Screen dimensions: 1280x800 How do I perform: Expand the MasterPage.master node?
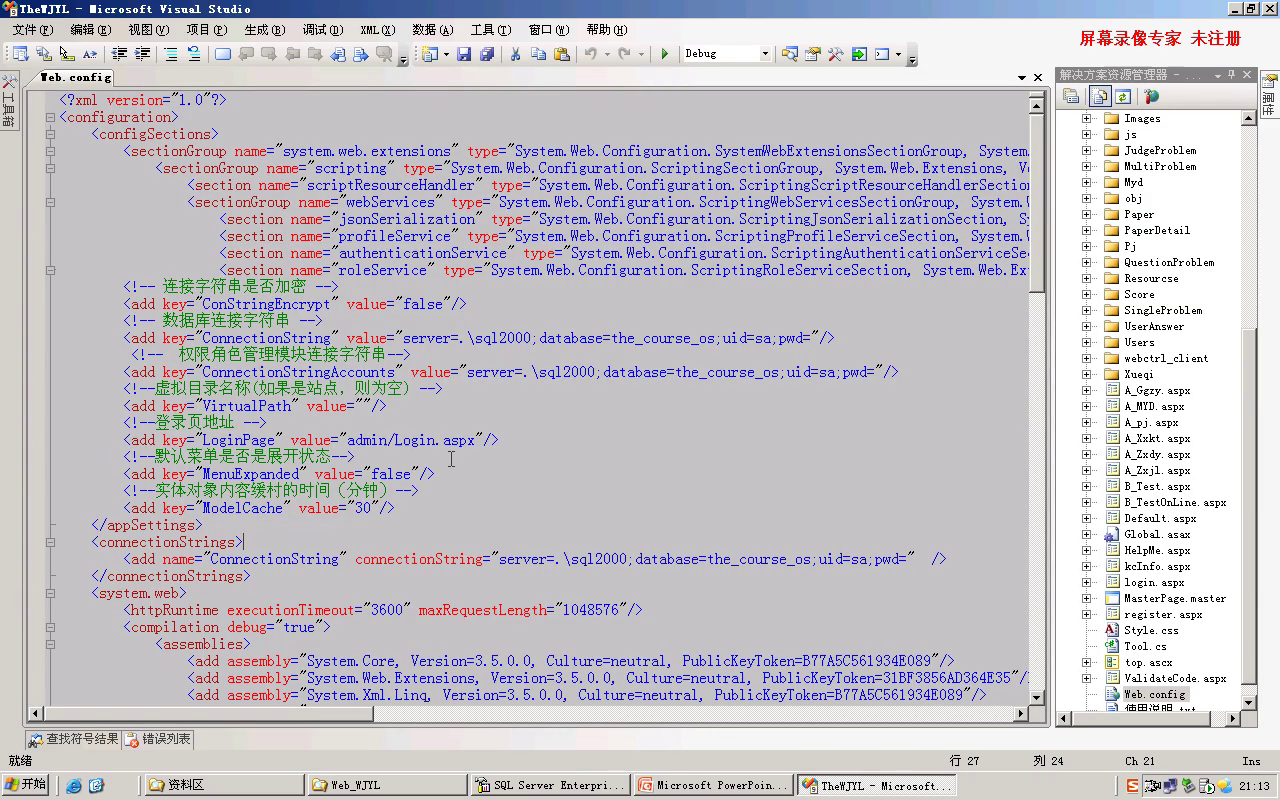point(1087,598)
